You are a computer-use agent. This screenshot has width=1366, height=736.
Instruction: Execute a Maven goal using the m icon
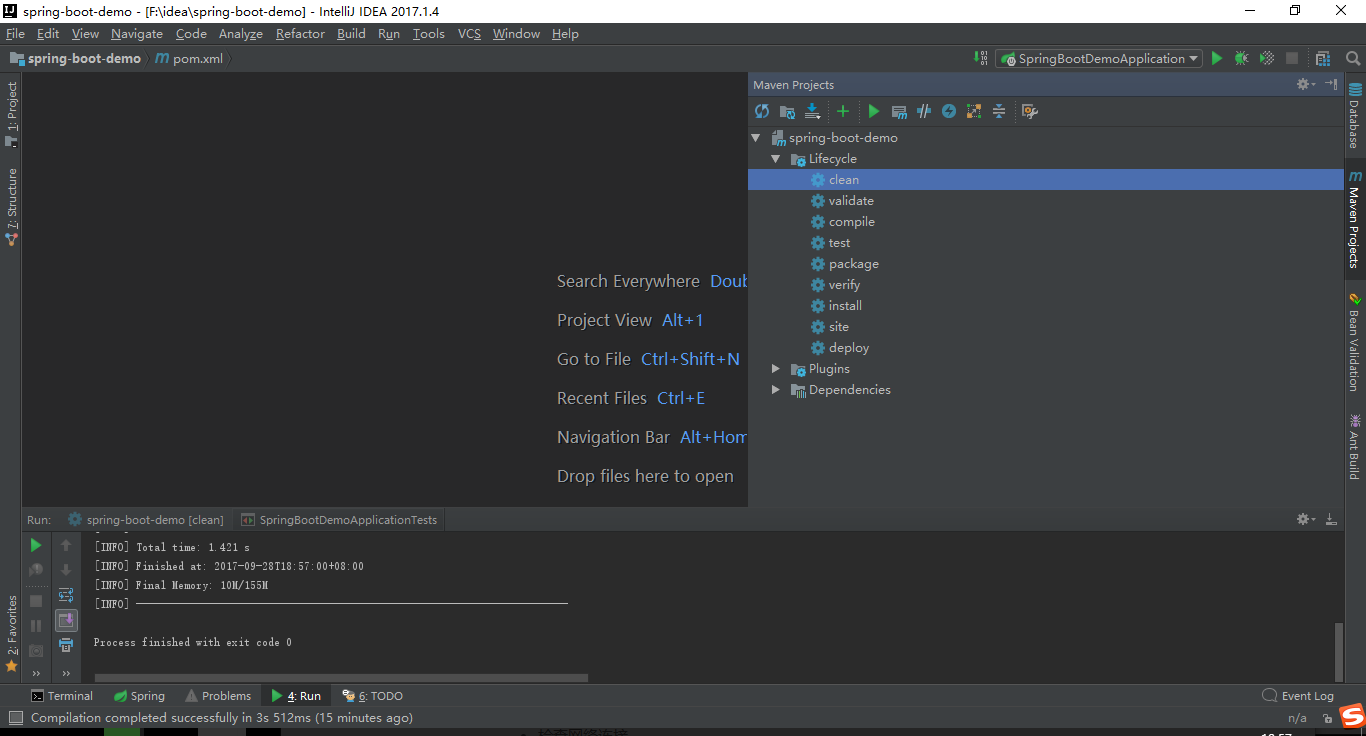click(898, 111)
